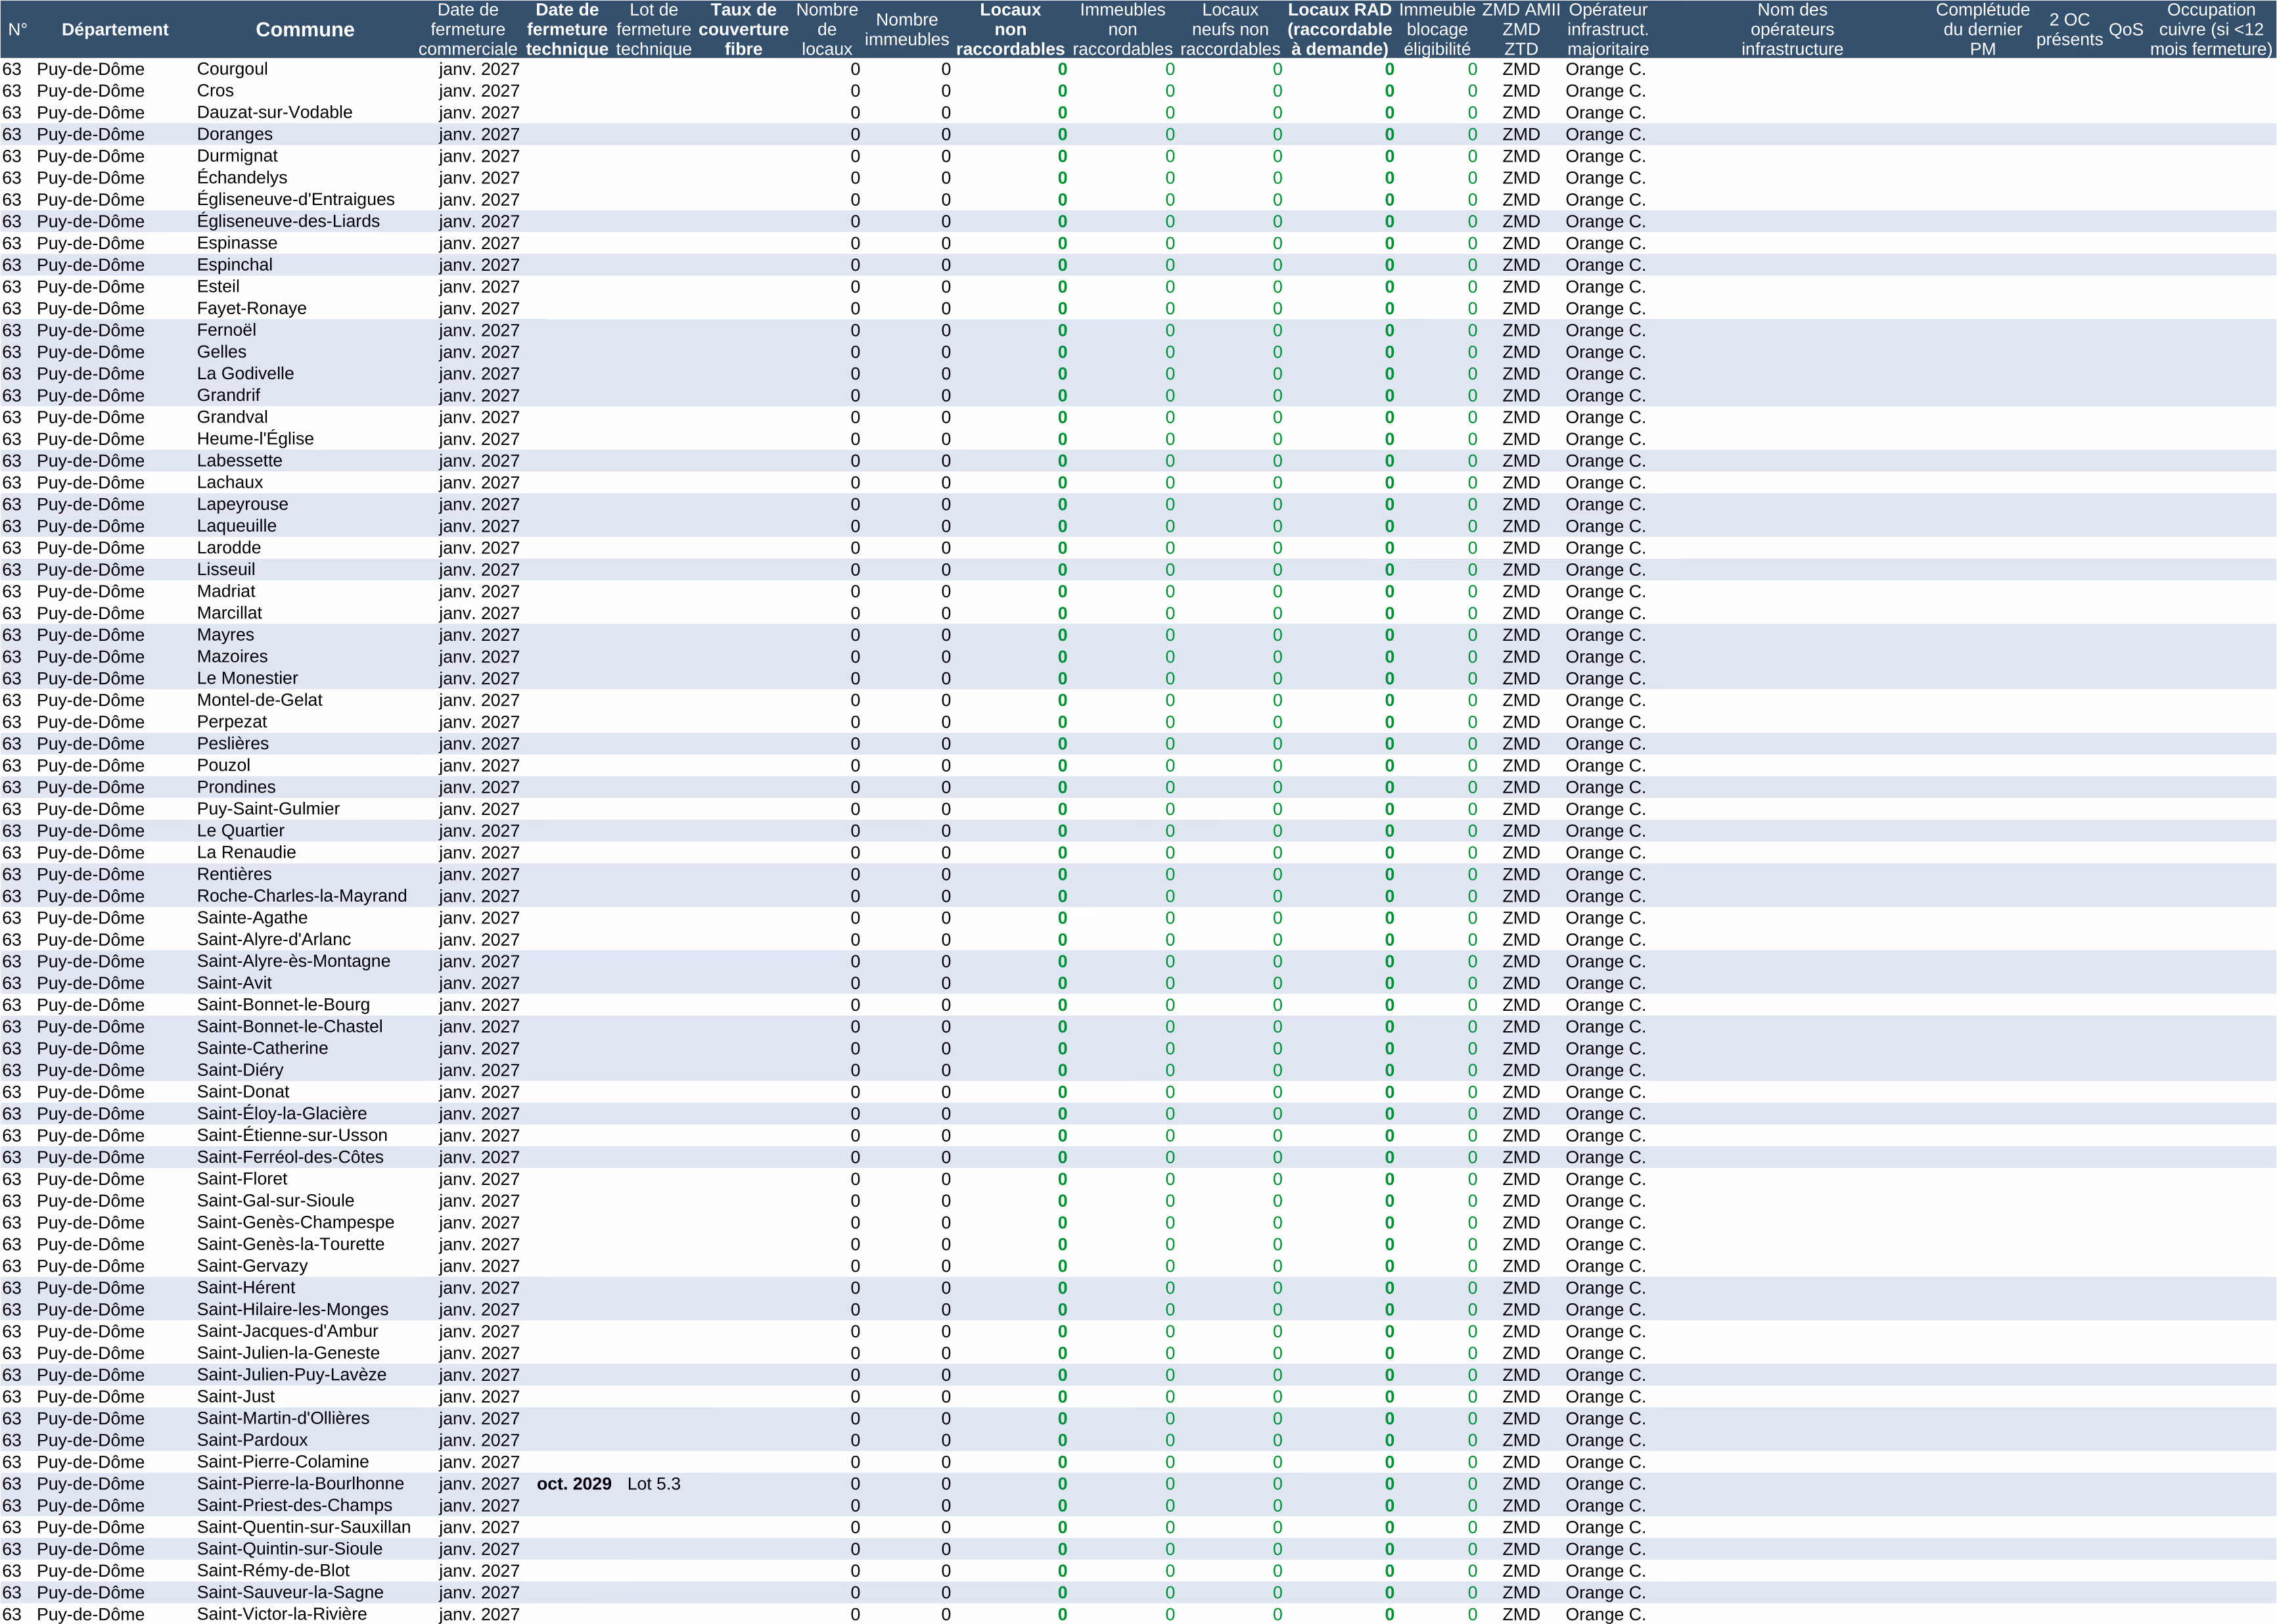The height and width of the screenshot is (1624, 2277).
Task: Select the Lot 5.3 cell
Action: coord(653,1484)
